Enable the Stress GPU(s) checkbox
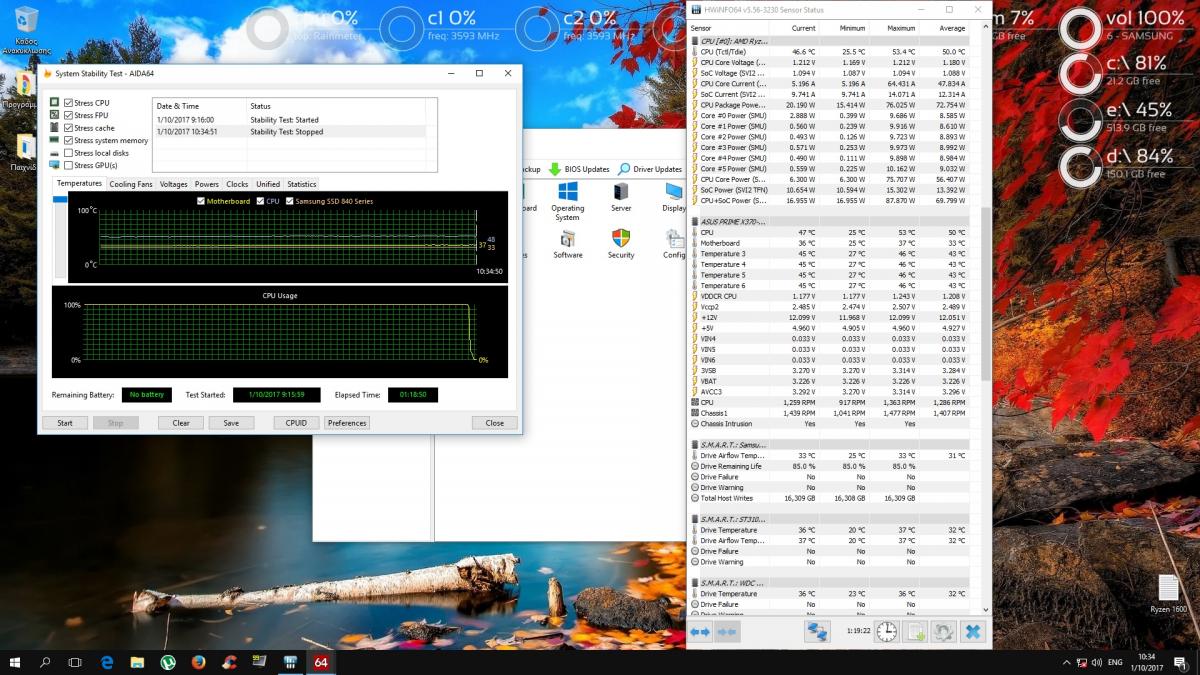Screen dimensions: 1200x675 pyautogui.click(x=68, y=165)
